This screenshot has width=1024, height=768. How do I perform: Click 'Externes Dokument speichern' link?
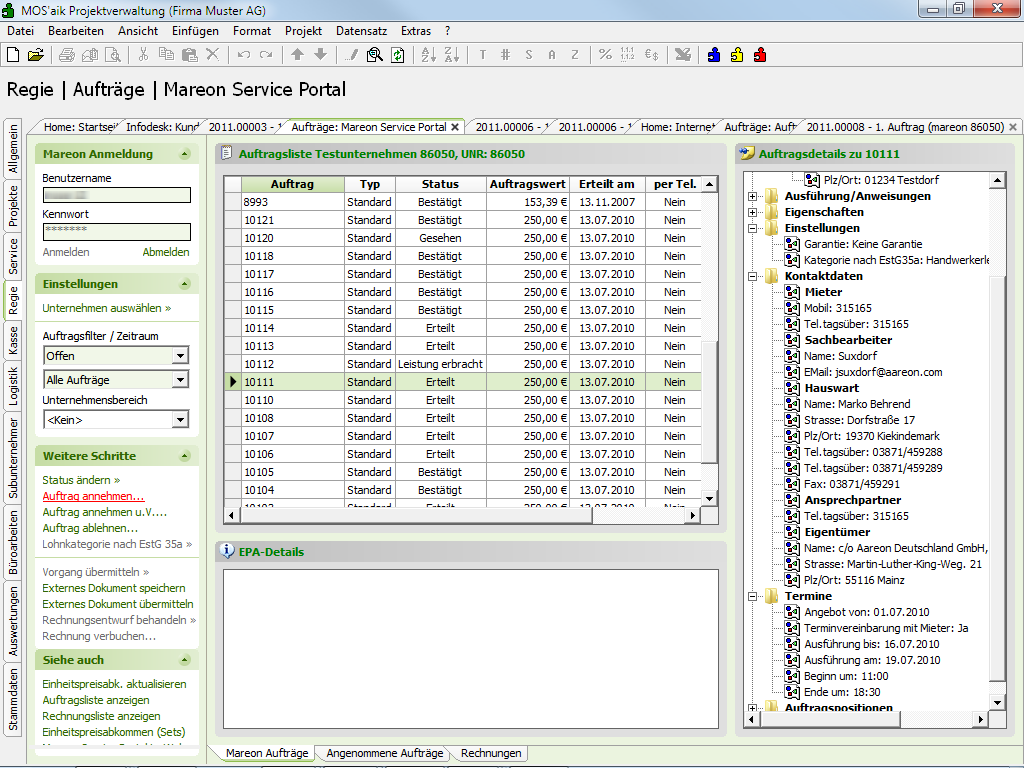[x=114, y=588]
